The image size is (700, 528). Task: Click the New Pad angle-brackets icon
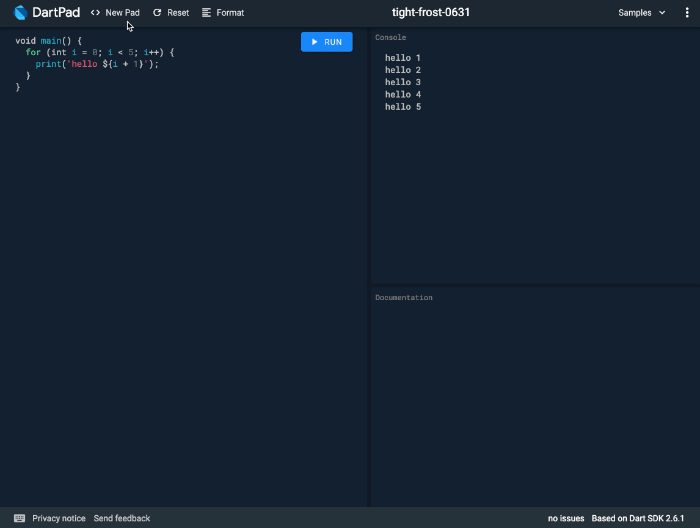[x=95, y=13]
